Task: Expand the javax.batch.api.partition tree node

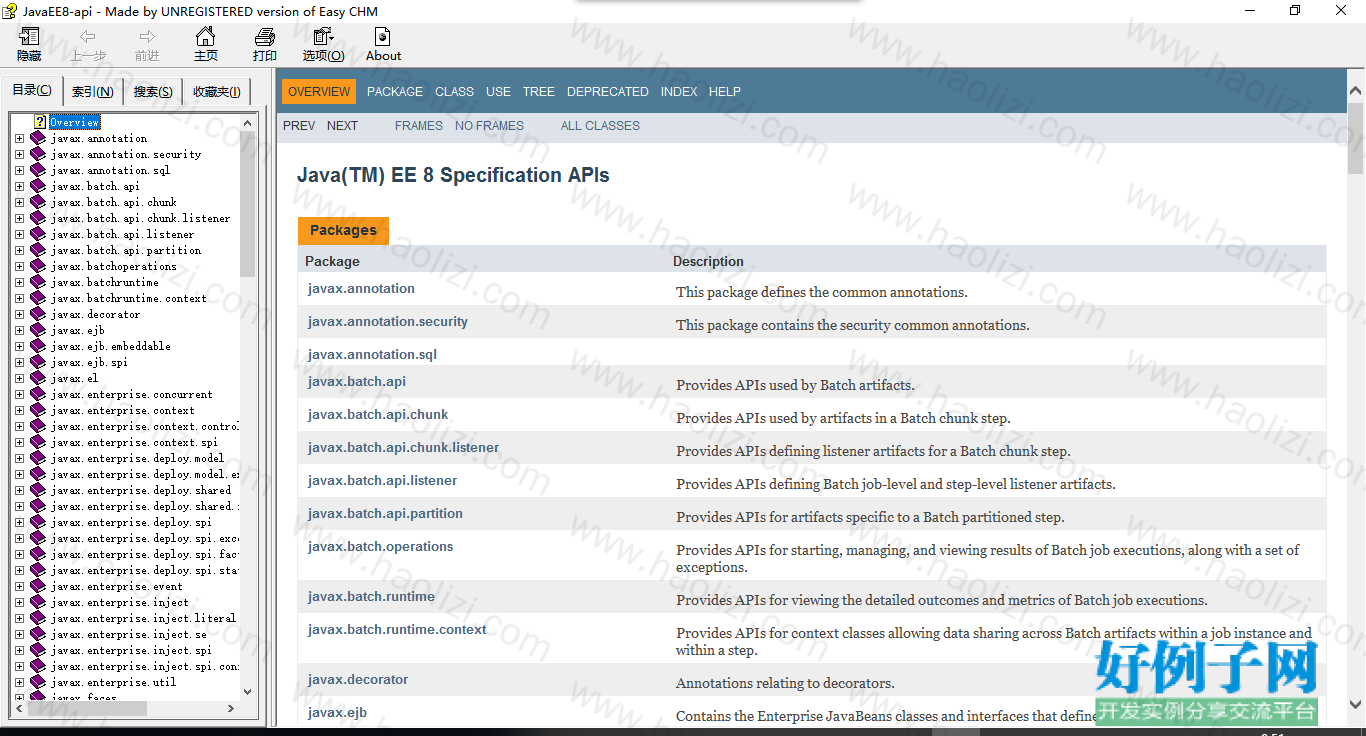Action: (x=19, y=250)
